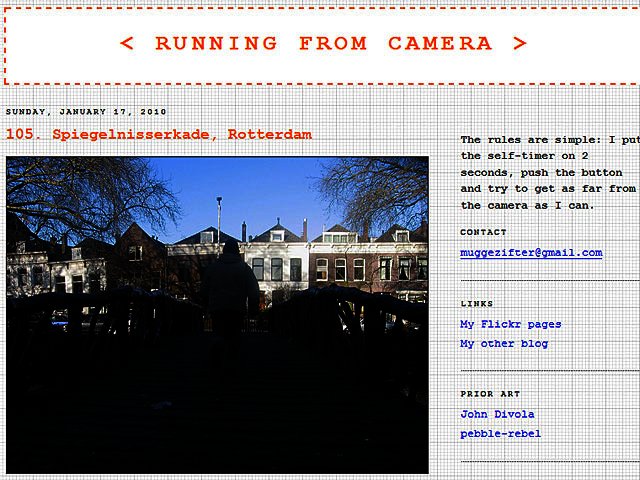Open the My Flickr pages link
The width and height of the screenshot is (640, 480).
click(x=510, y=324)
